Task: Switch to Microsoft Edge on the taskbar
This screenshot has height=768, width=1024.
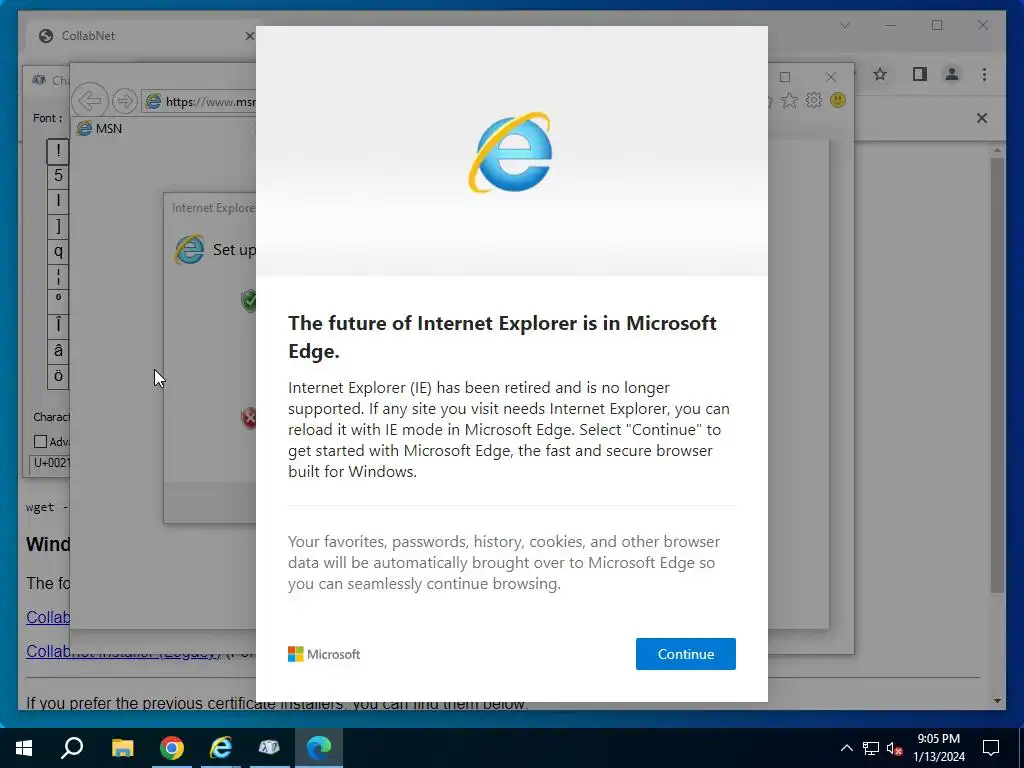Action: [319, 748]
